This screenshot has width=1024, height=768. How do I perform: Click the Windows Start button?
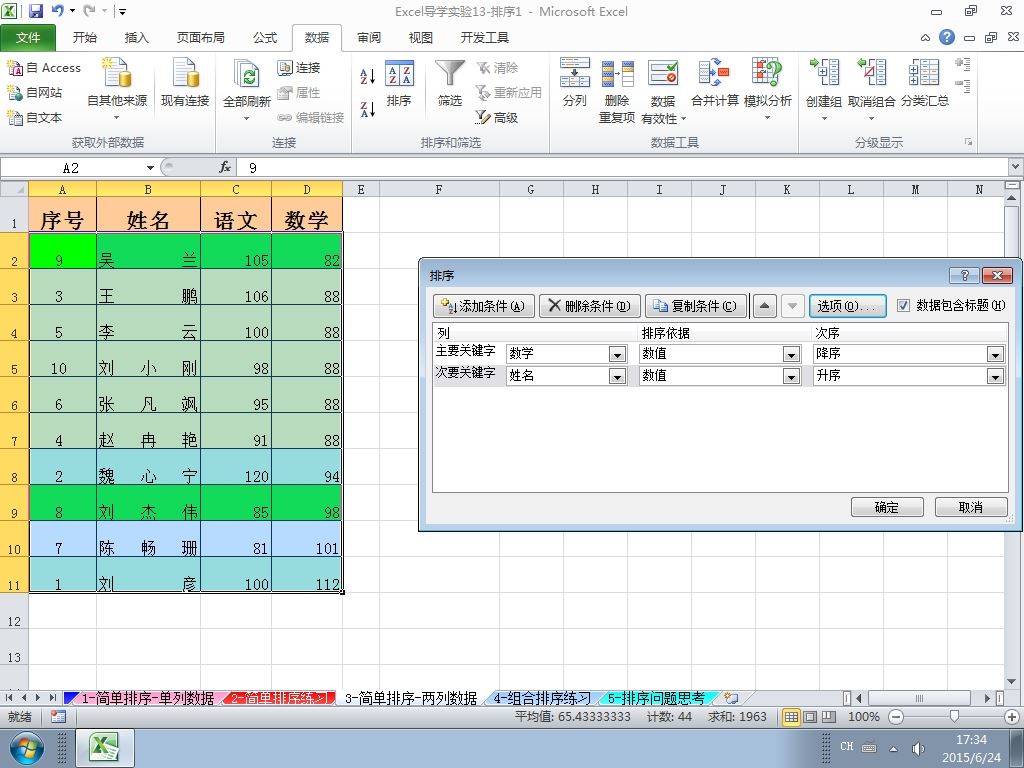[x=25, y=748]
